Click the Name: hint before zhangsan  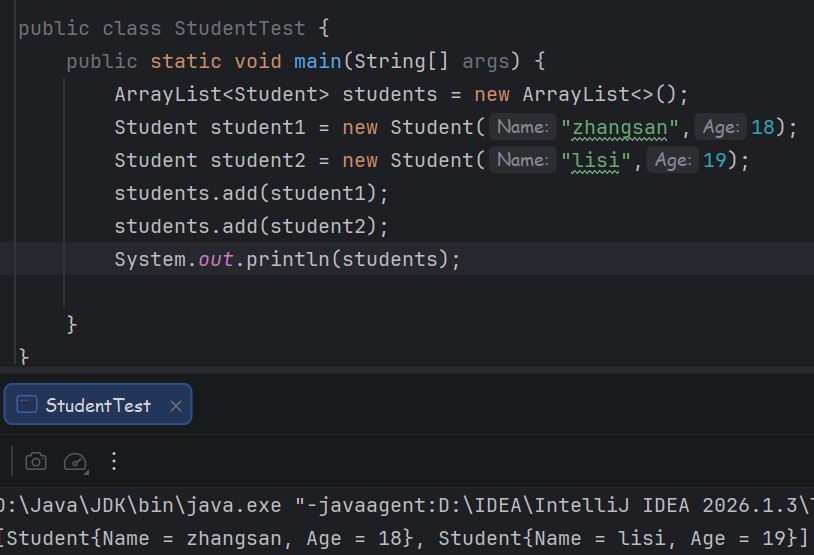tap(523, 127)
